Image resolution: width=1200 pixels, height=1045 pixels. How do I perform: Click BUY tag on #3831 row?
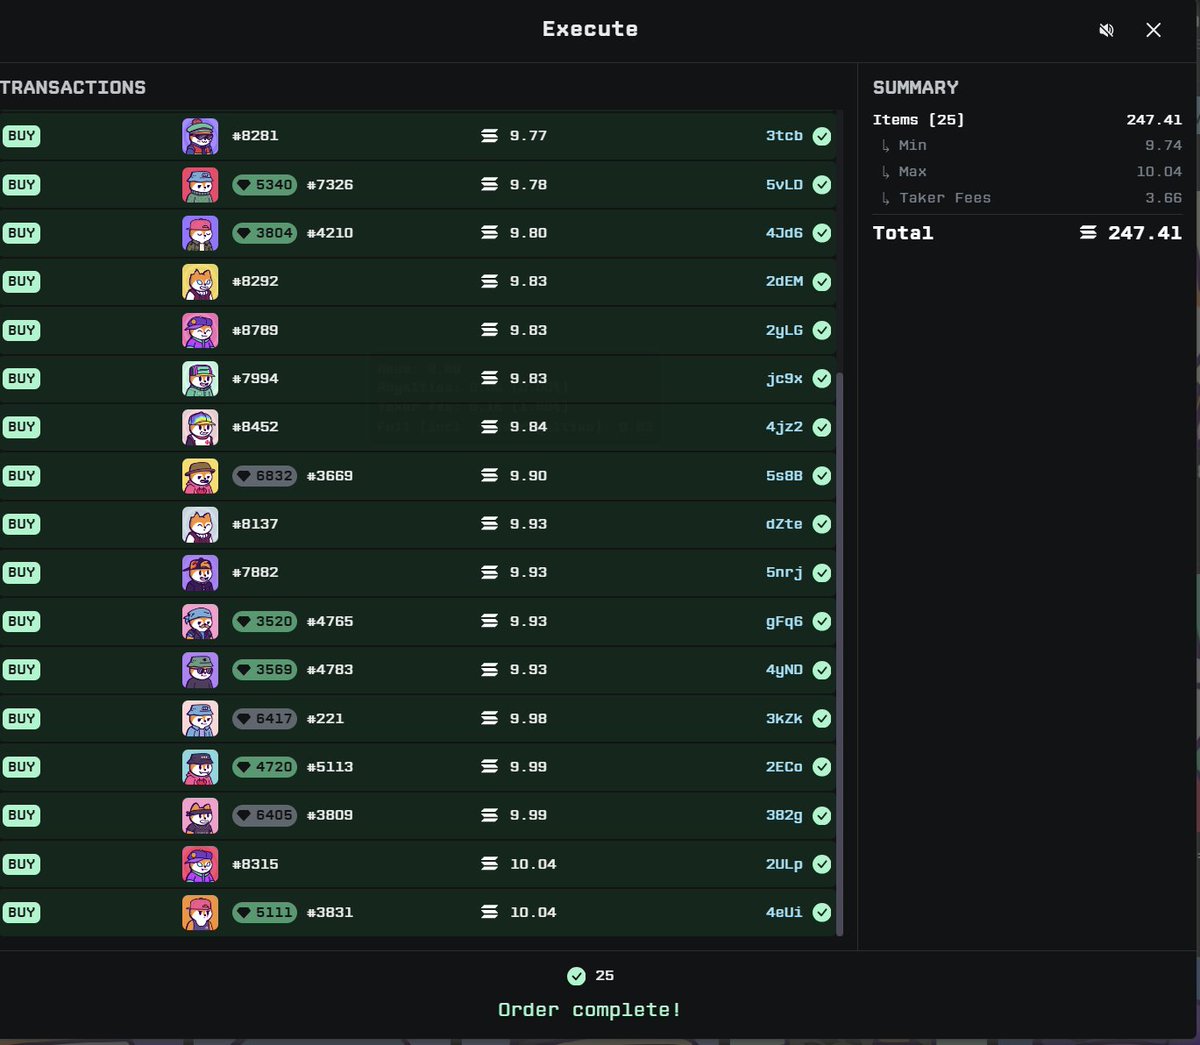[x=21, y=912]
